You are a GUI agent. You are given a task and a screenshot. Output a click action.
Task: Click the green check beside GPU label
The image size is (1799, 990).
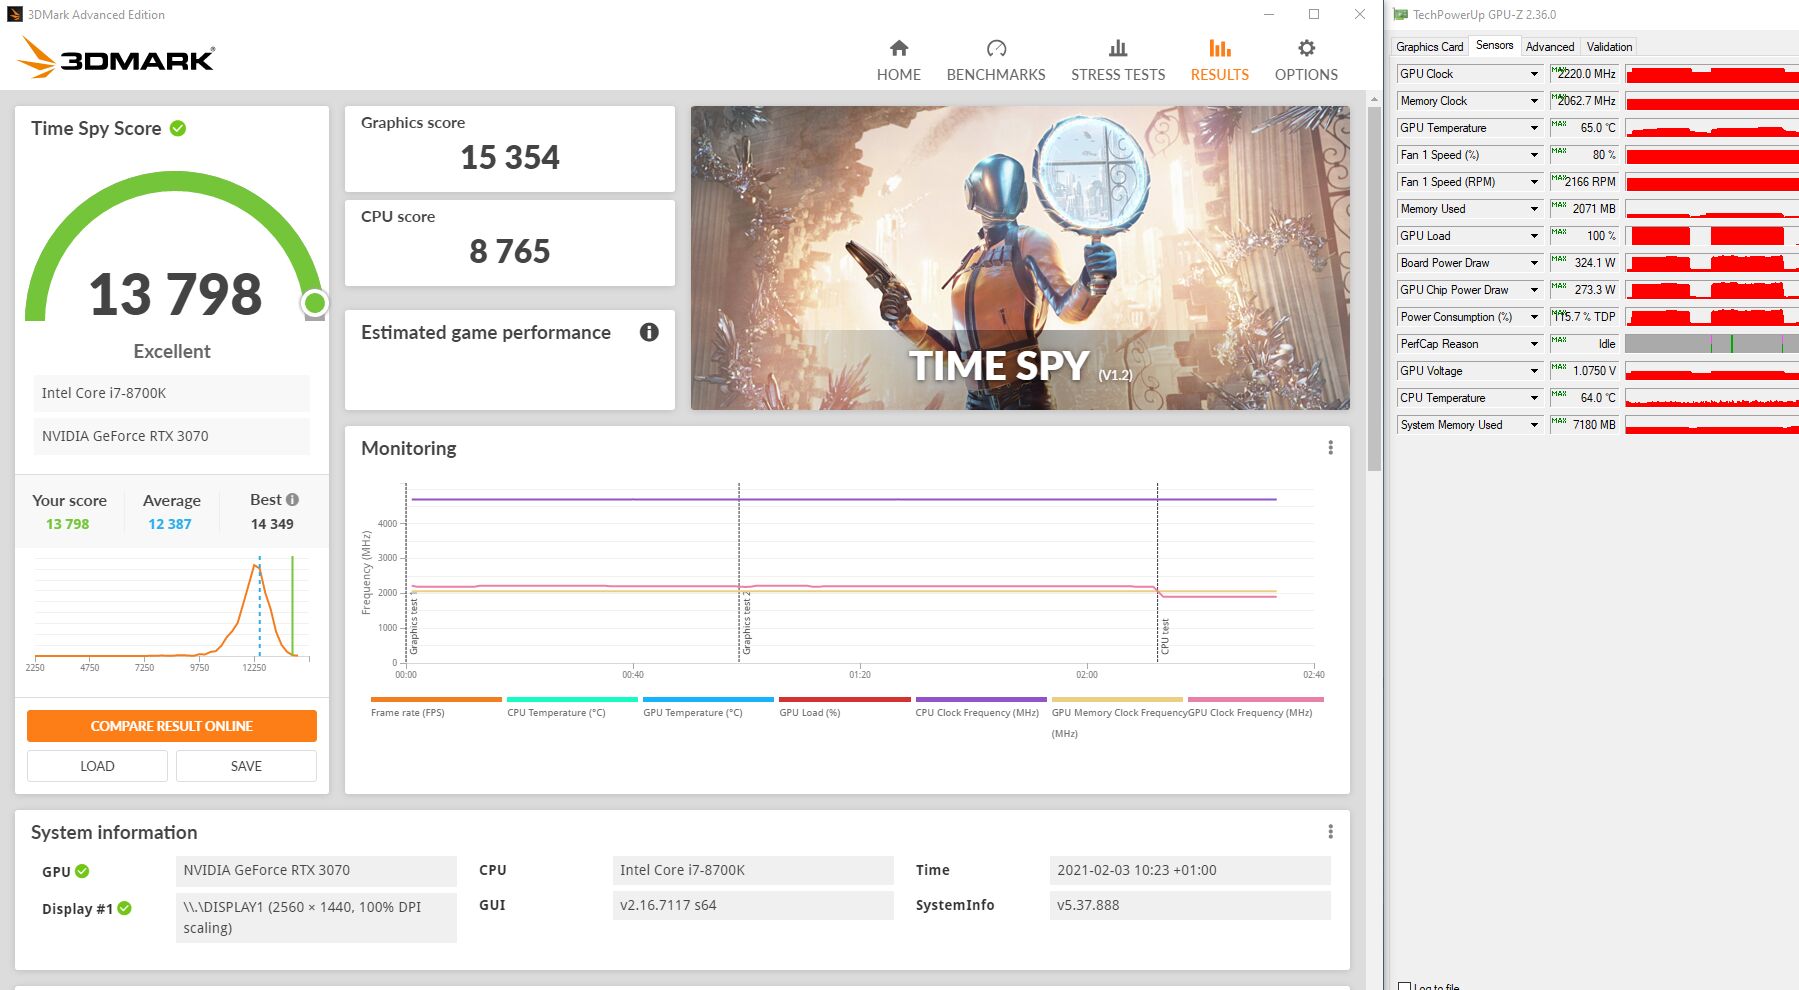click(82, 871)
